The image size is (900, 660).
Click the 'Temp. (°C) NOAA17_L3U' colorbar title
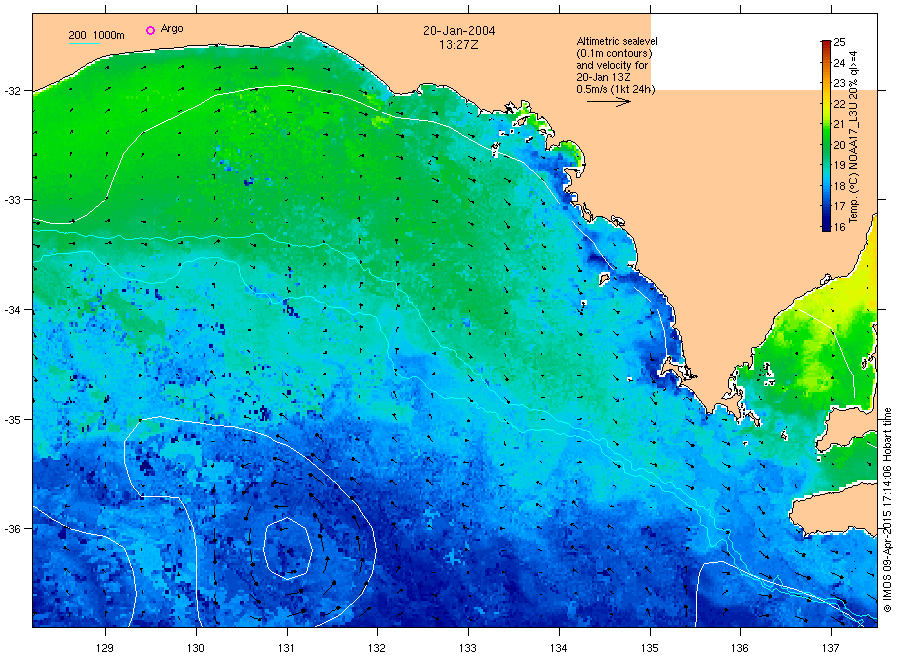point(854,137)
